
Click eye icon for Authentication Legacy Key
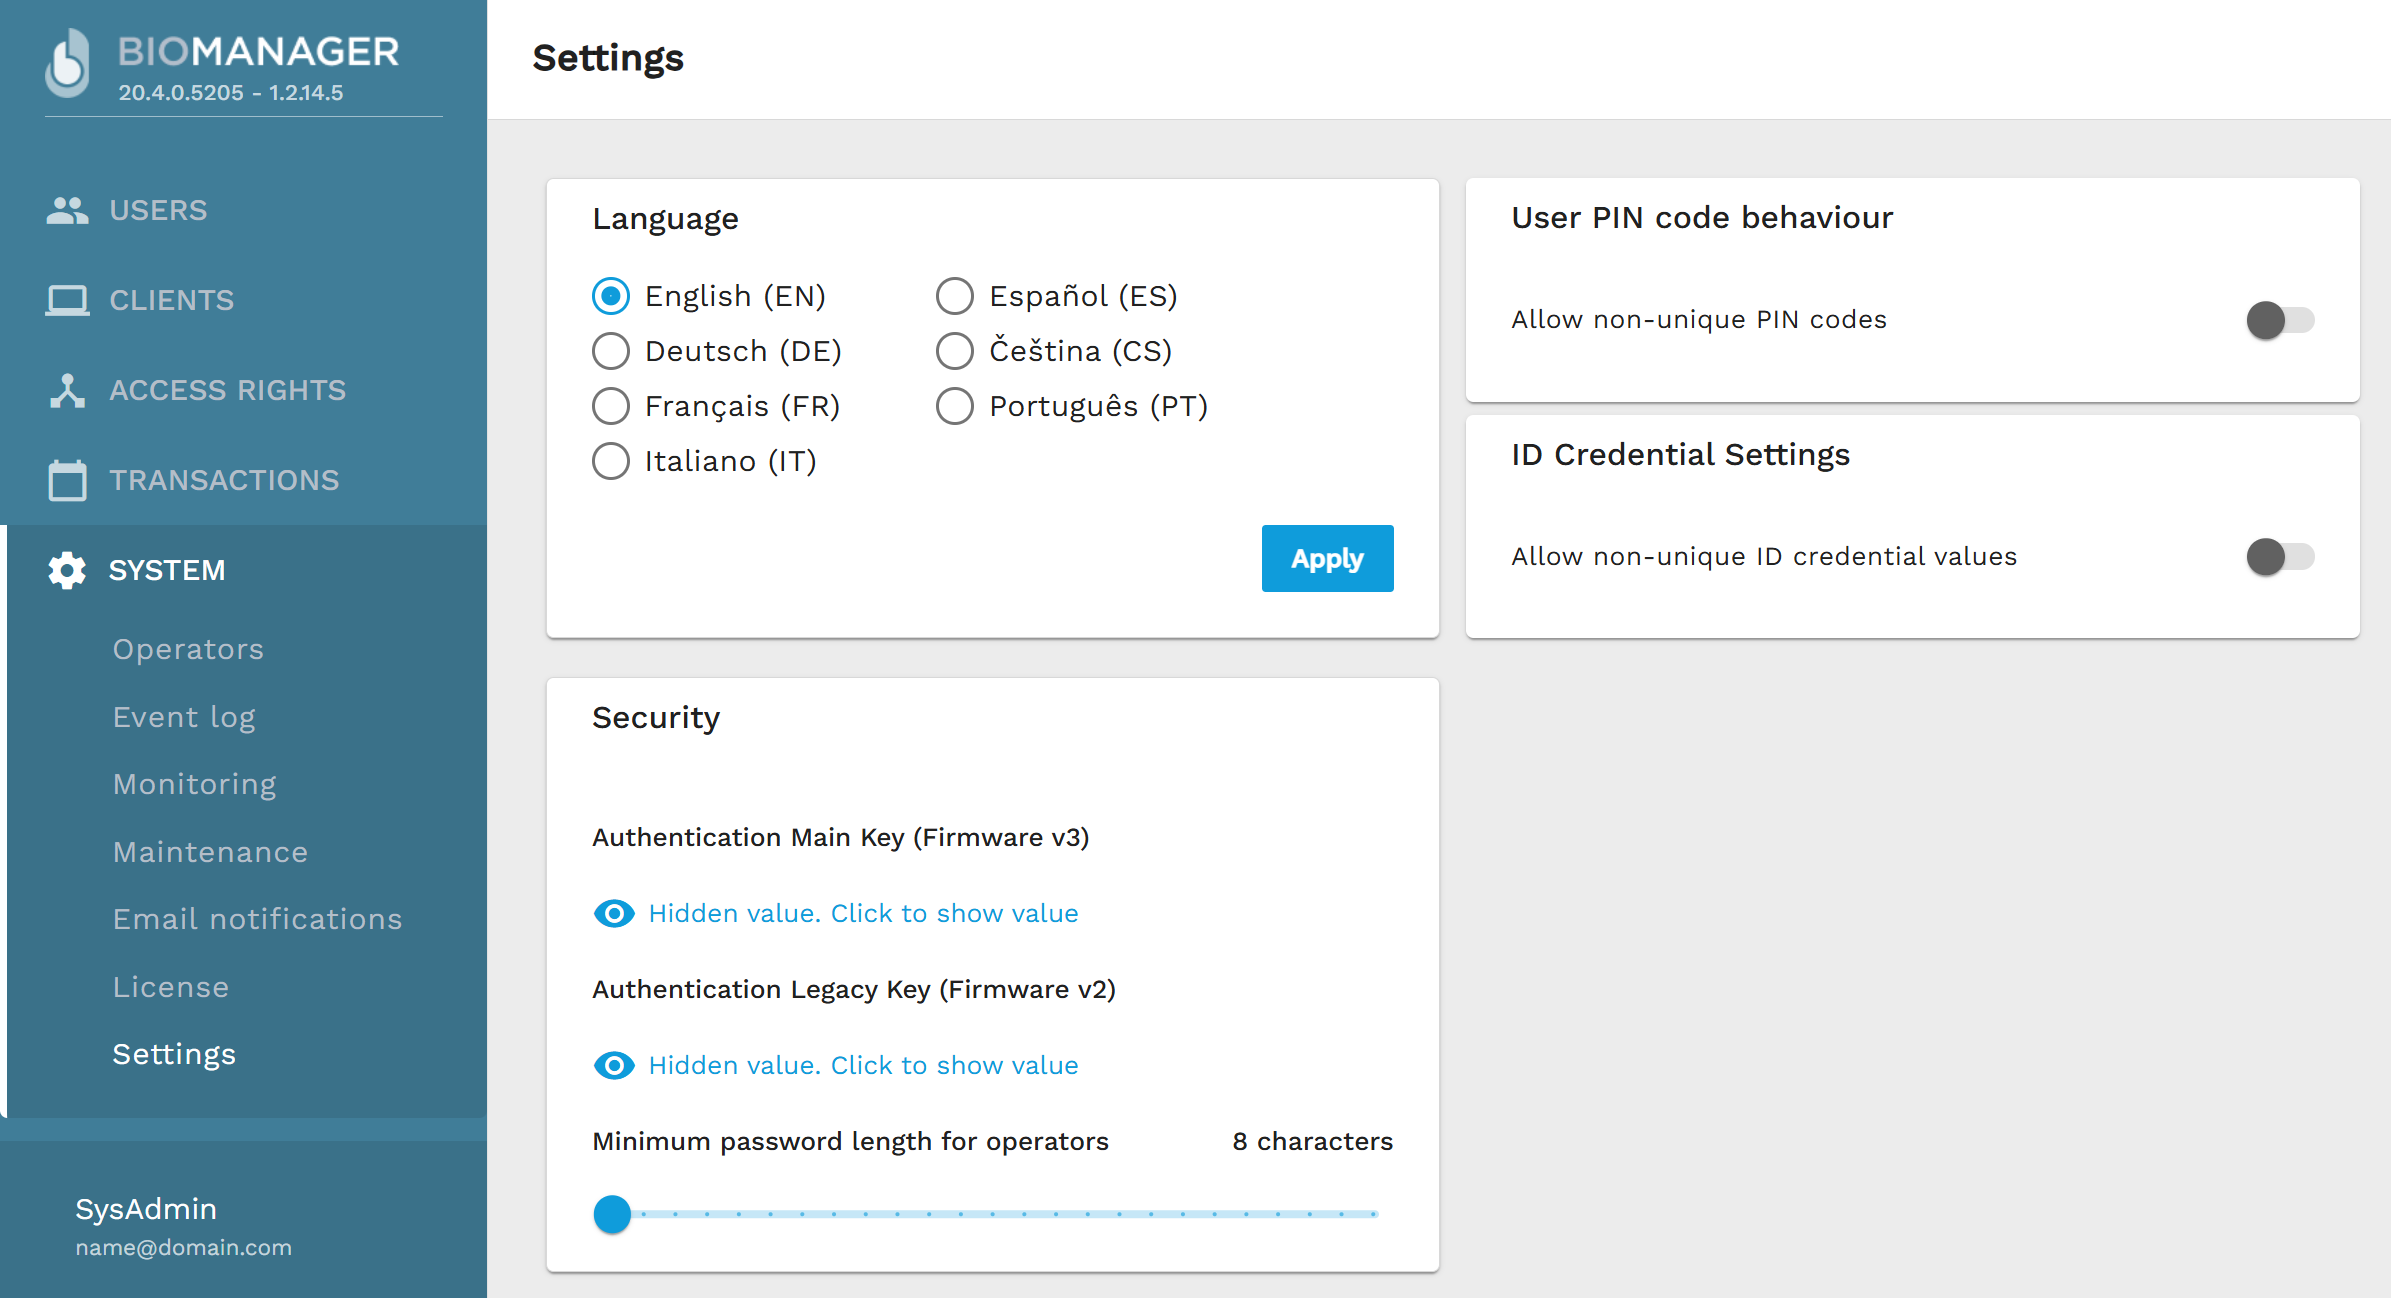coord(613,1065)
